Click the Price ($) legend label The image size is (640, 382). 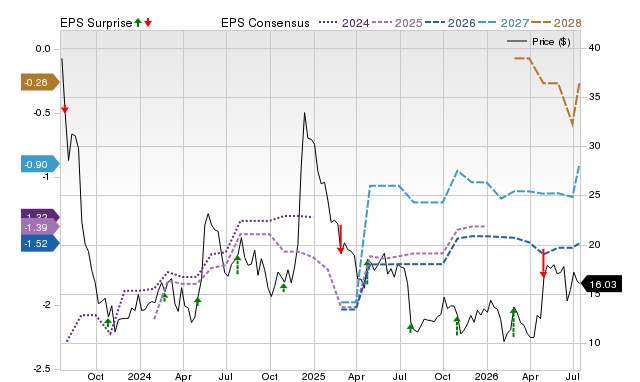(551, 42)
